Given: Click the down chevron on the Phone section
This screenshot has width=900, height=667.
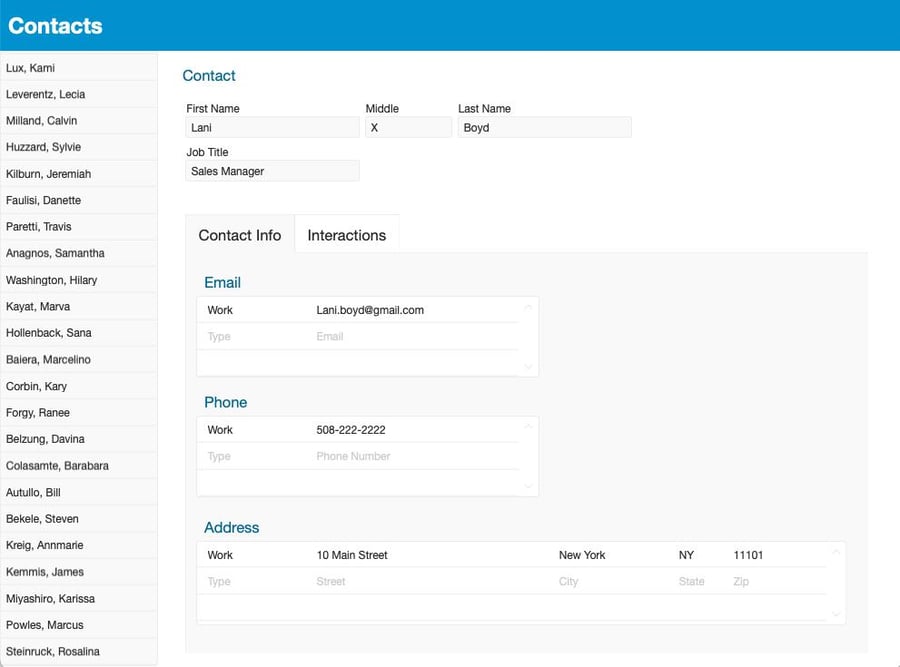Looking at the screenshot, I should (528, 488).
